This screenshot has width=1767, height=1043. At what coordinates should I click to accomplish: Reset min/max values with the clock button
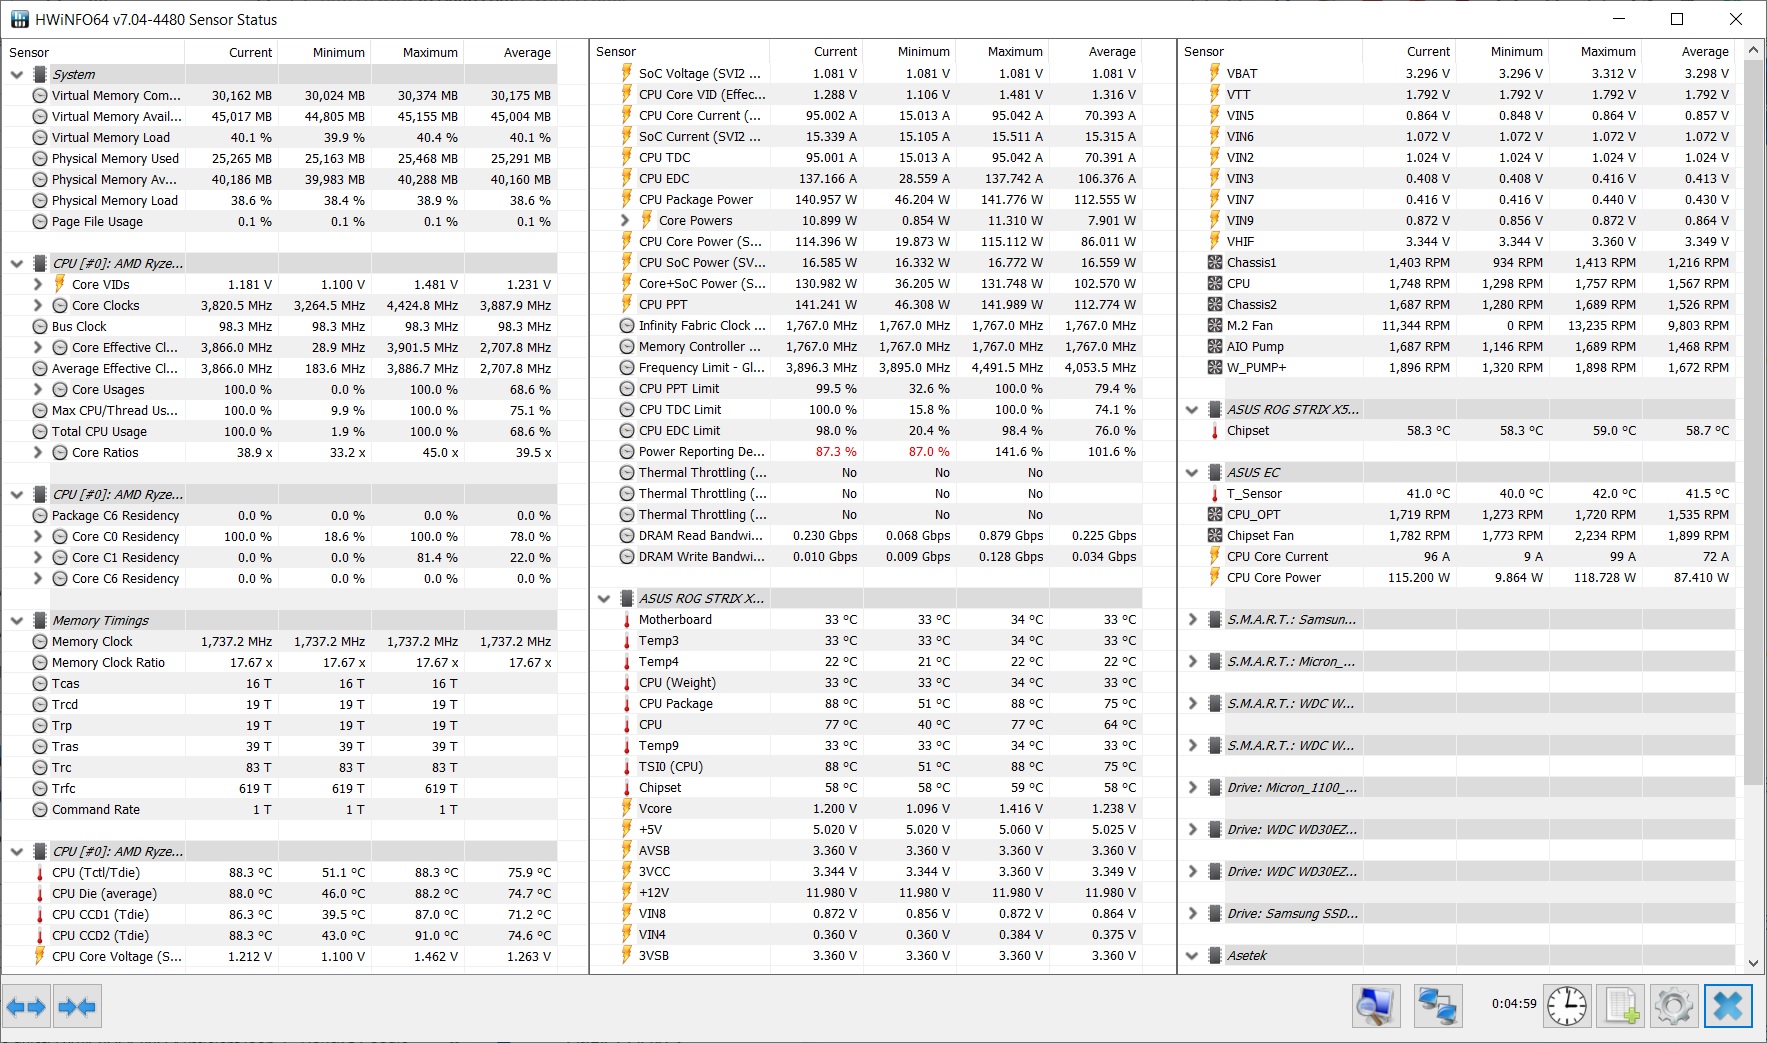[x=1567, y=1006]
